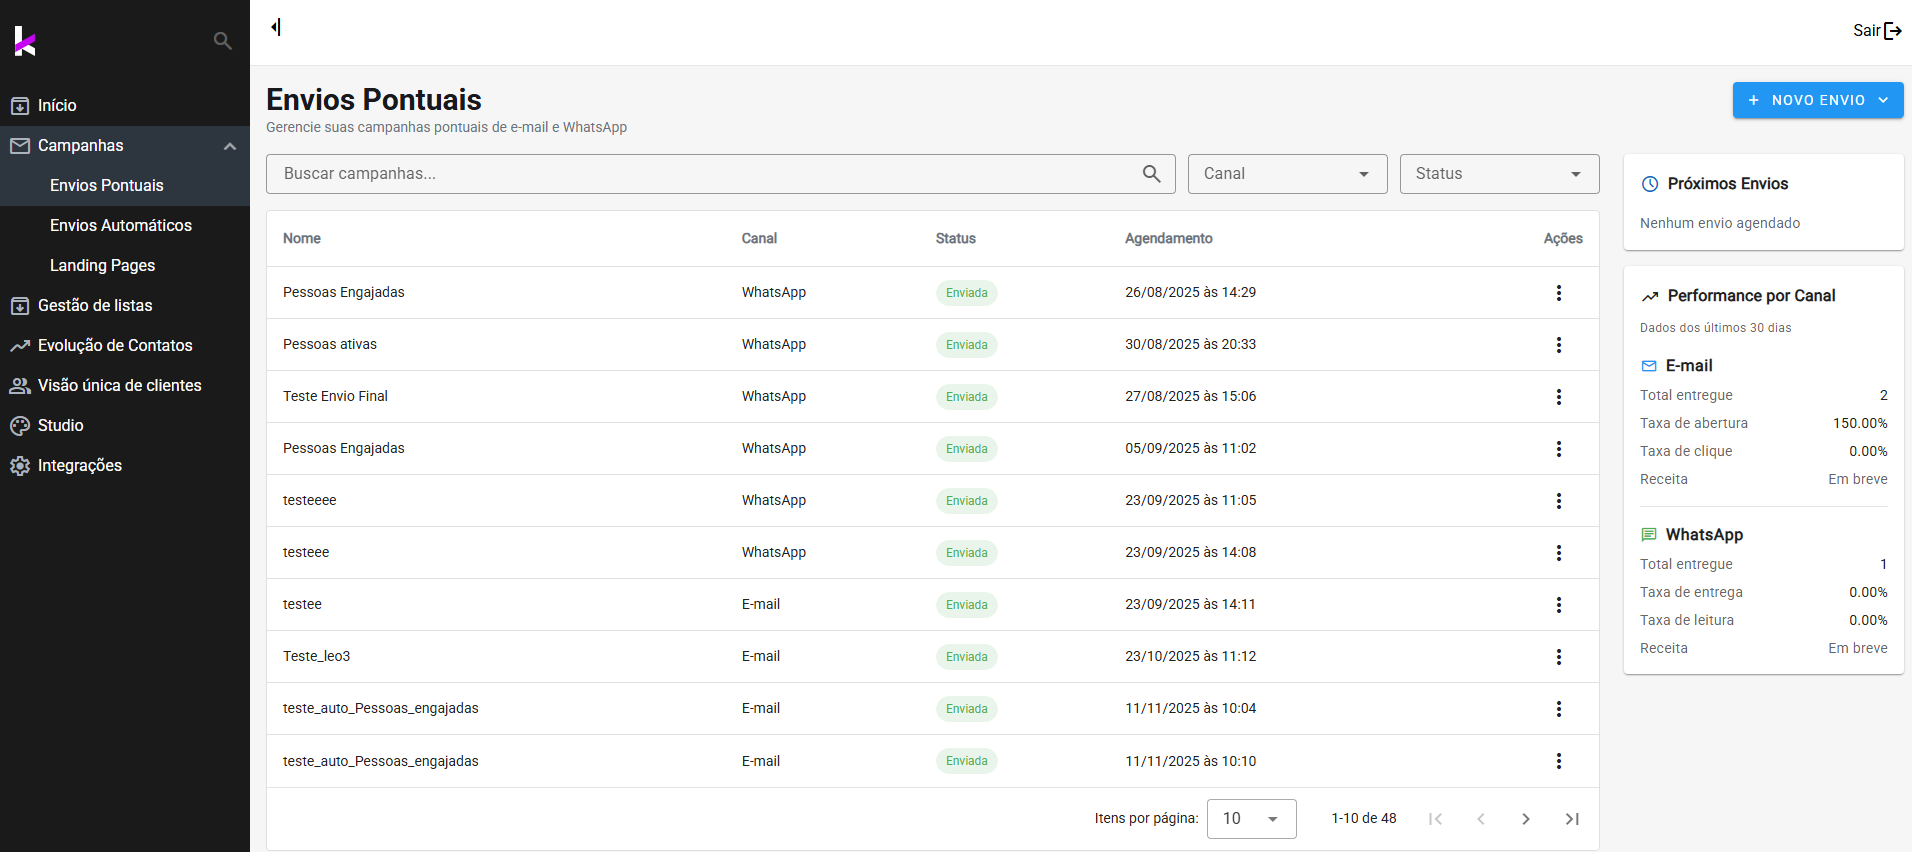
Task: Open the Studio section
Action: point(60,426)
